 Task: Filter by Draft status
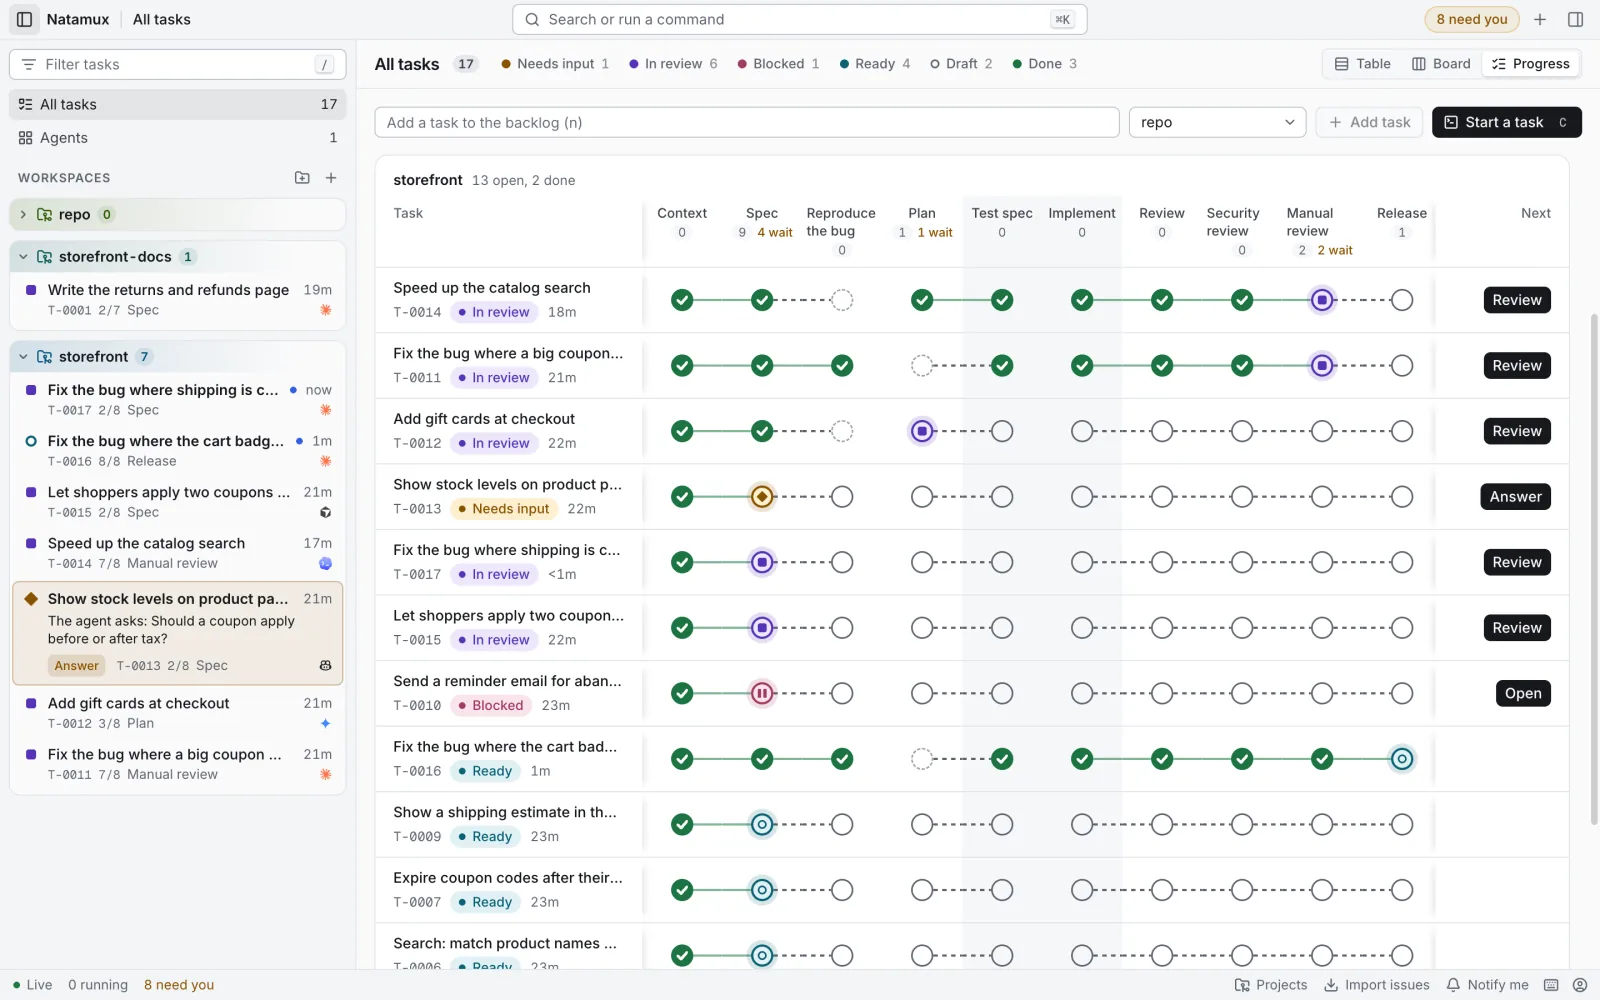pyautogui.click(x=961, y=64)
